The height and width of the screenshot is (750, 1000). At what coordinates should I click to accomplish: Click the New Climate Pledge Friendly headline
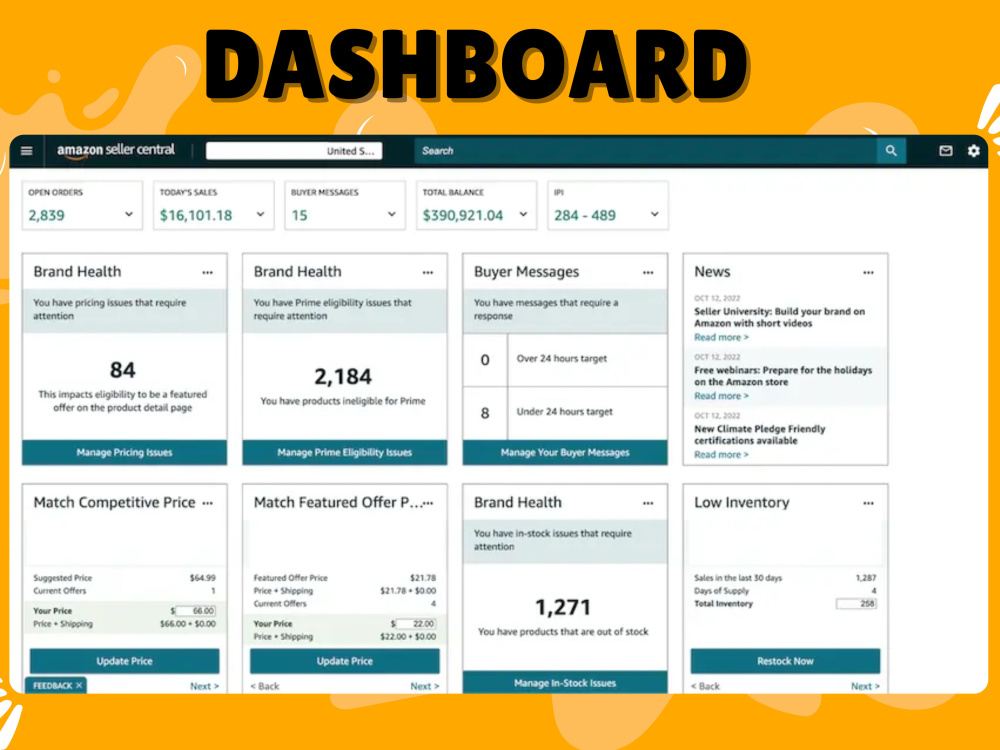click(x=760, y=435)
